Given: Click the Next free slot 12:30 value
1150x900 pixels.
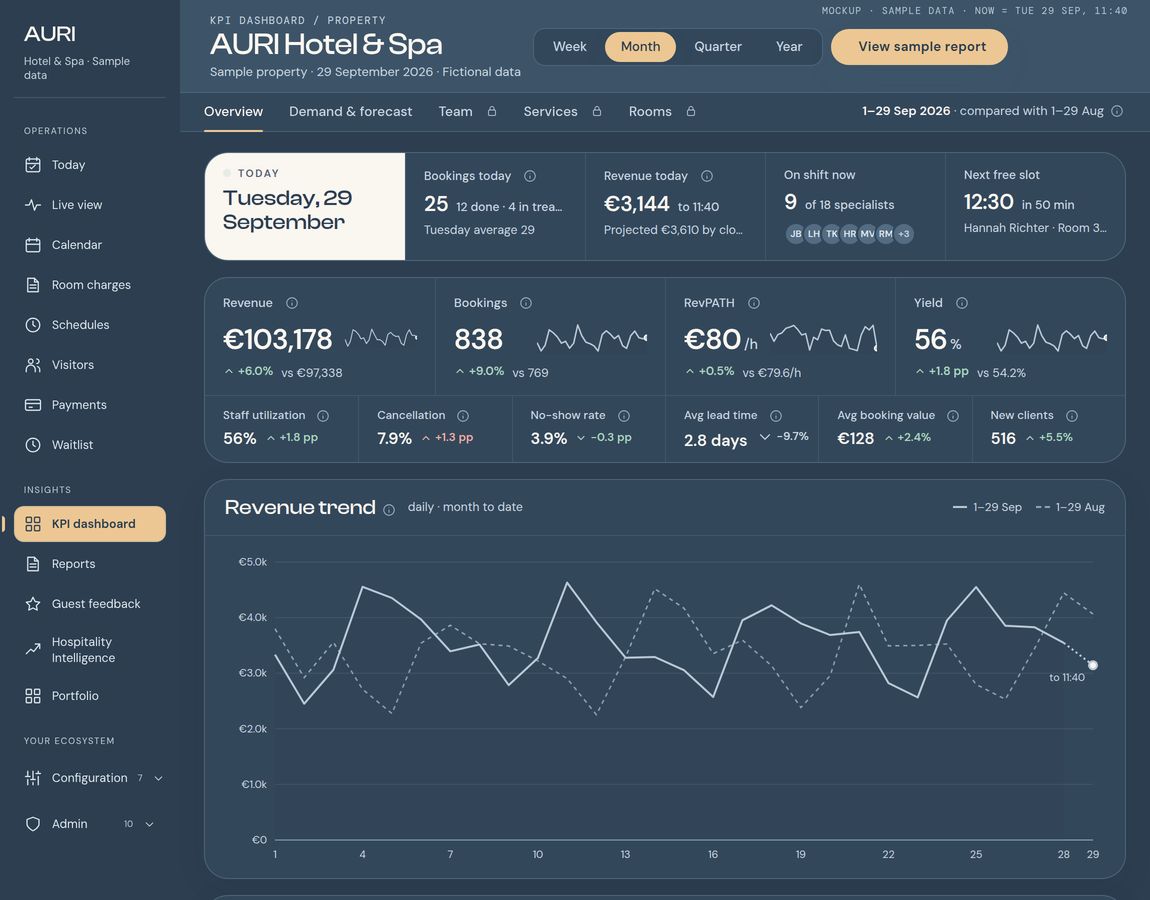Looking at the screenshot, I should 989,202.
